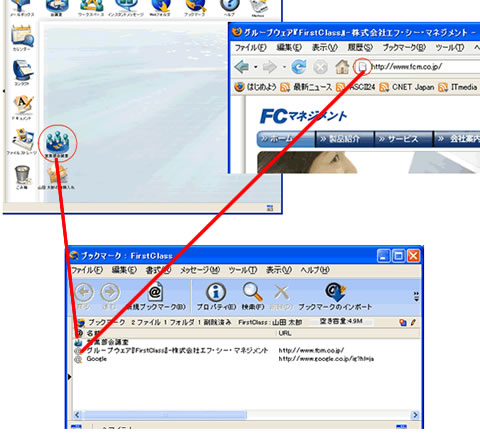Open ツール(T) menu in Firefox window
Viewport: 480px width, 436px height.
click(450, 48)
